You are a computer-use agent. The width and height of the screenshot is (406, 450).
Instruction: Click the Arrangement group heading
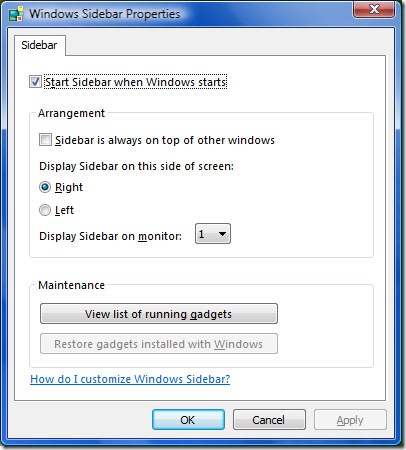coord(71,113)
